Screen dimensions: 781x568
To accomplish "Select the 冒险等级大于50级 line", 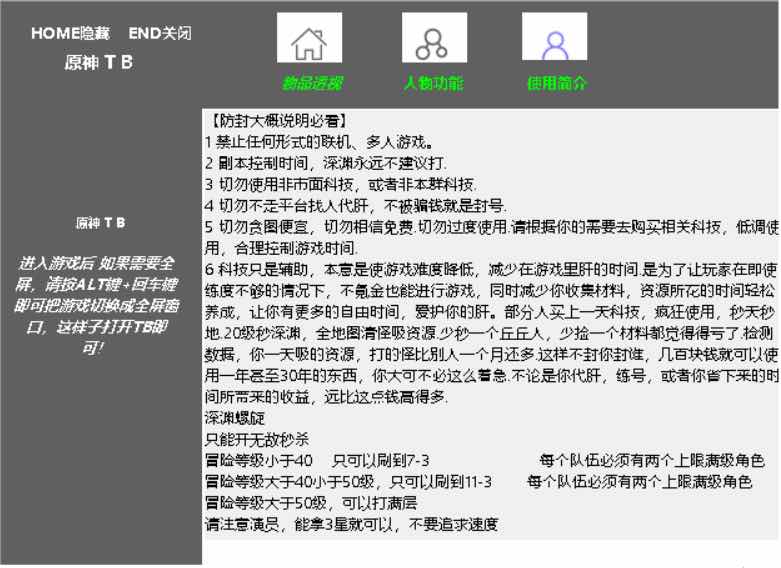I will pyautogui.click(x=311, y=503).
